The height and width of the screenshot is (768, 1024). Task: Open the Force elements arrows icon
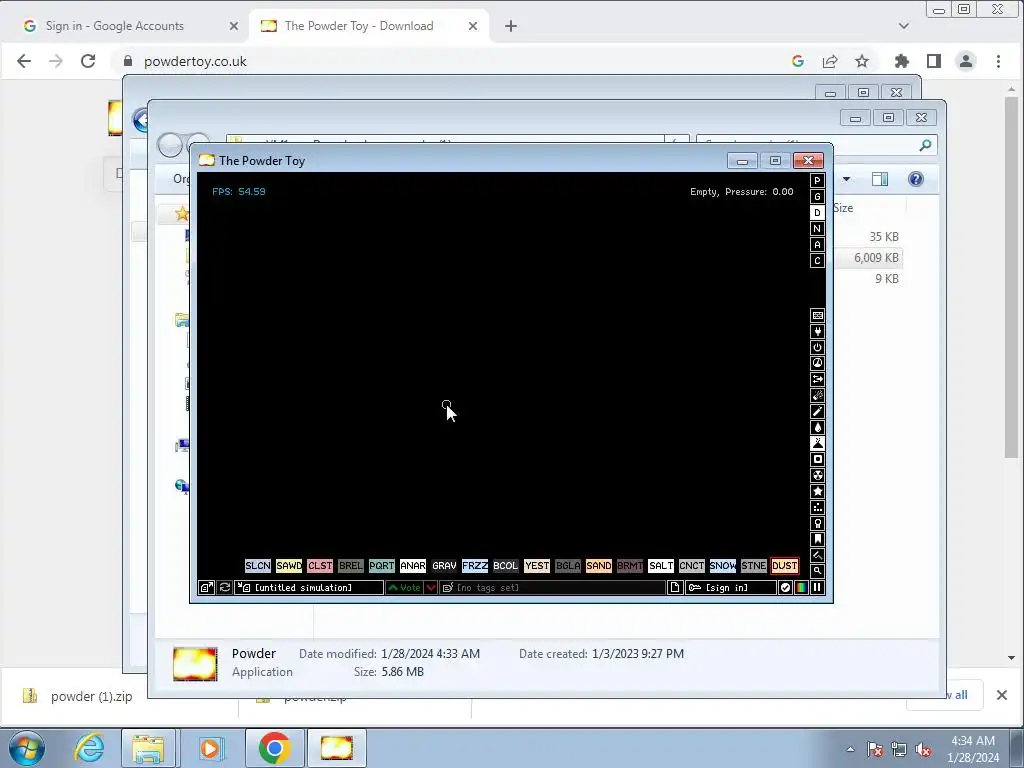point(817,379)
